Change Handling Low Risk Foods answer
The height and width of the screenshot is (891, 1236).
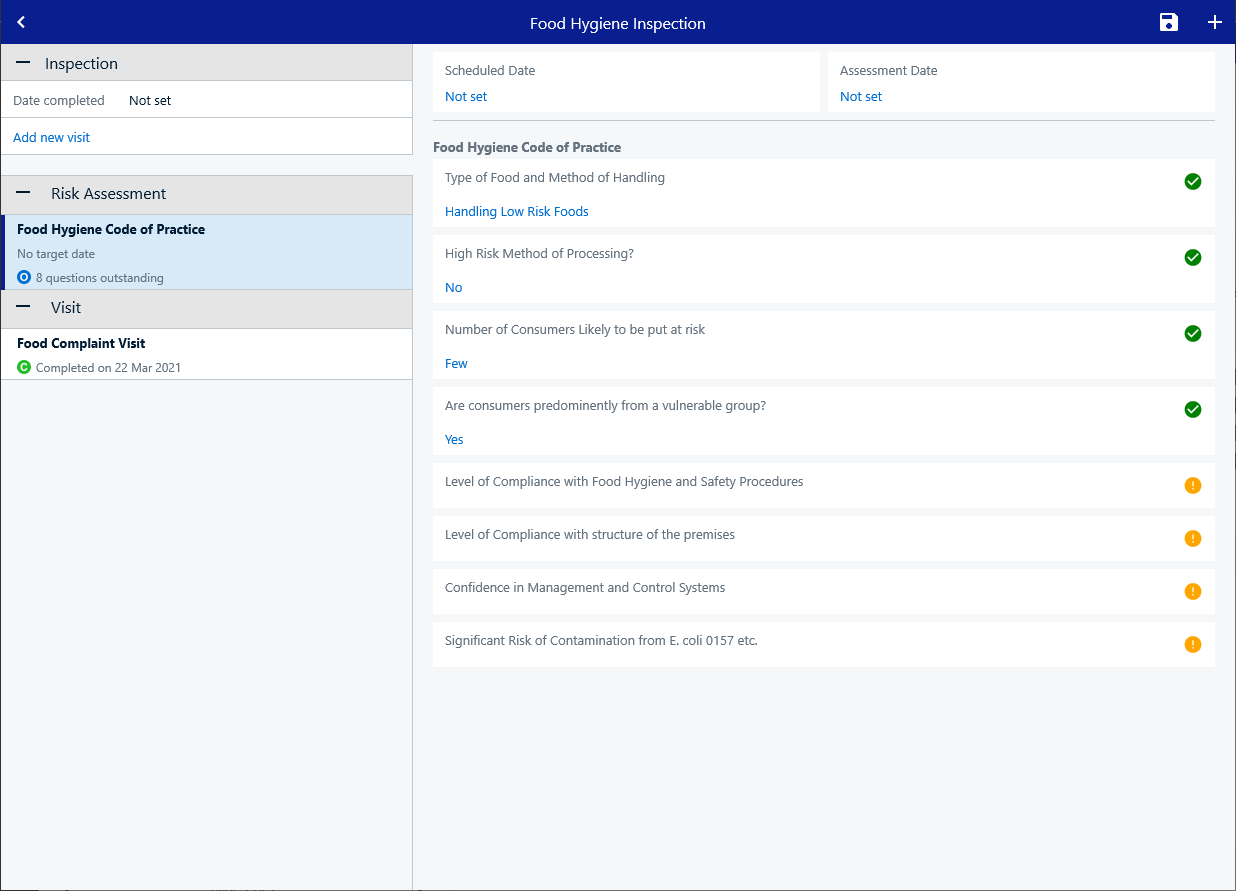pos(517,212)
